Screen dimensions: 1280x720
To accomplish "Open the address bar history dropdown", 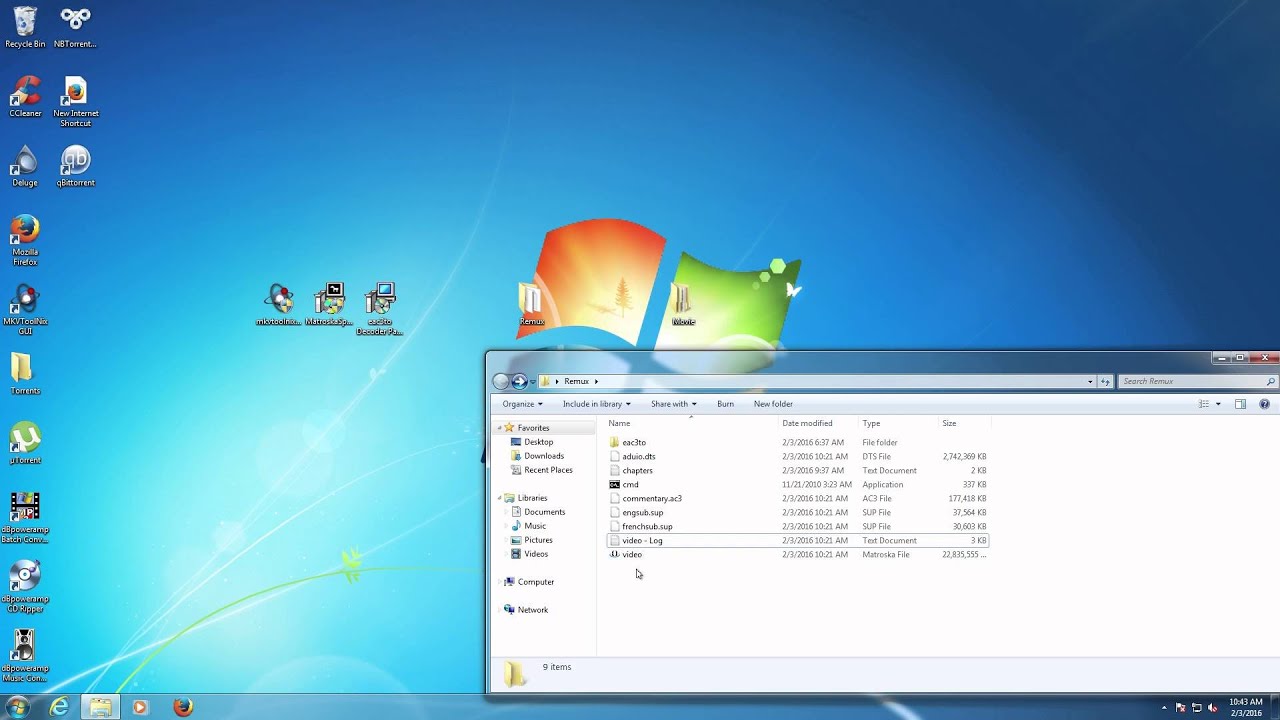I will [1090, 381].
